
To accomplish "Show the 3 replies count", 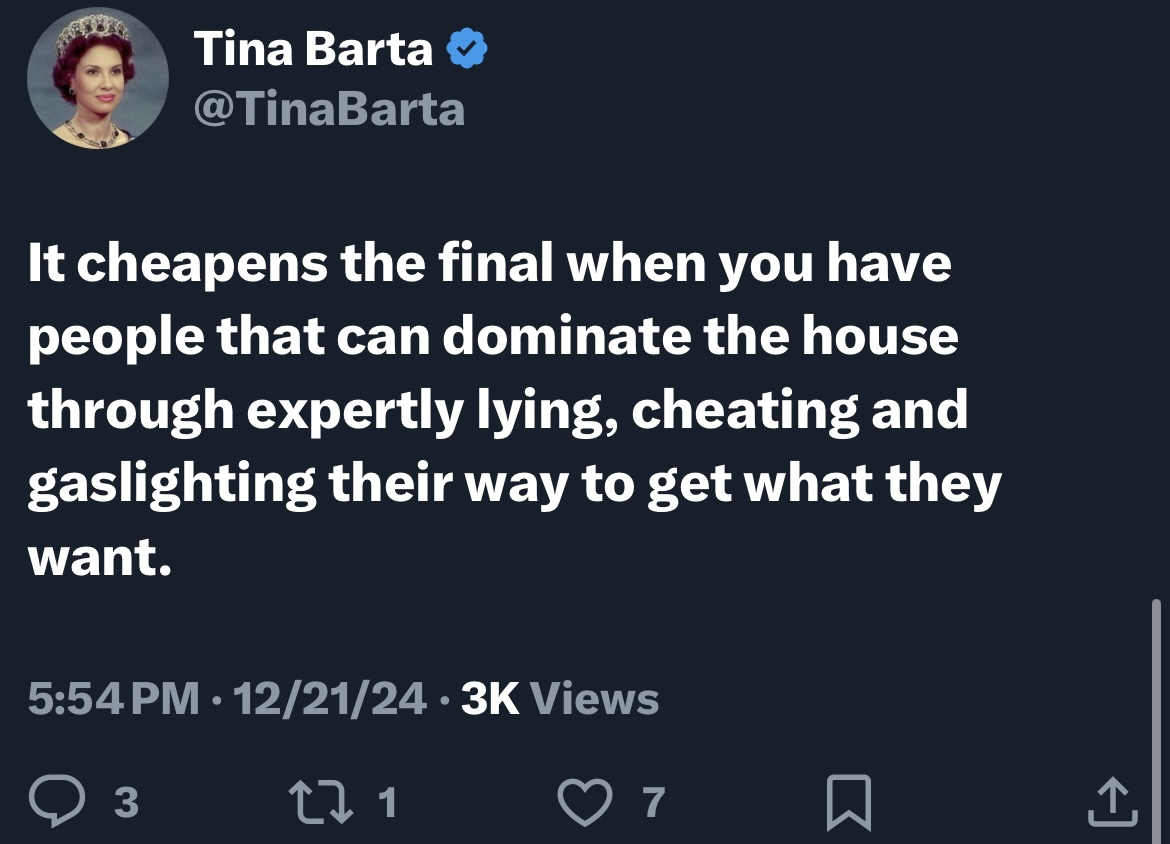I will 126,802.
